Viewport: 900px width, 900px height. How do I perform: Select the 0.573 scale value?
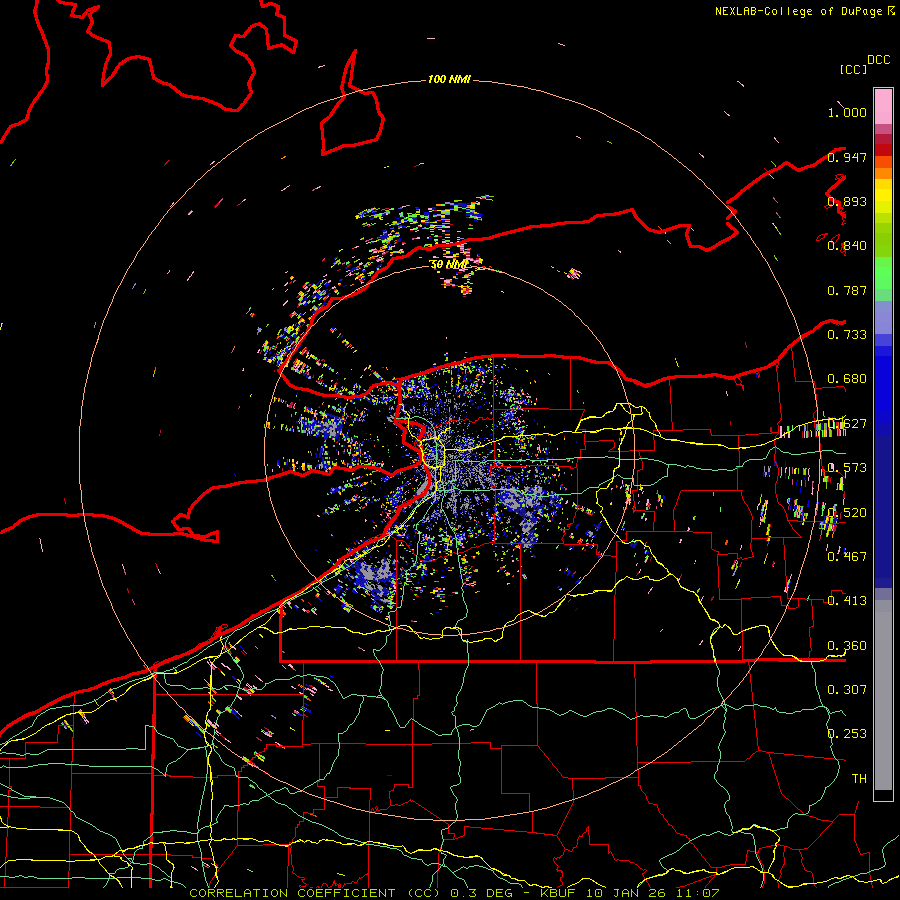click(847, 468)
